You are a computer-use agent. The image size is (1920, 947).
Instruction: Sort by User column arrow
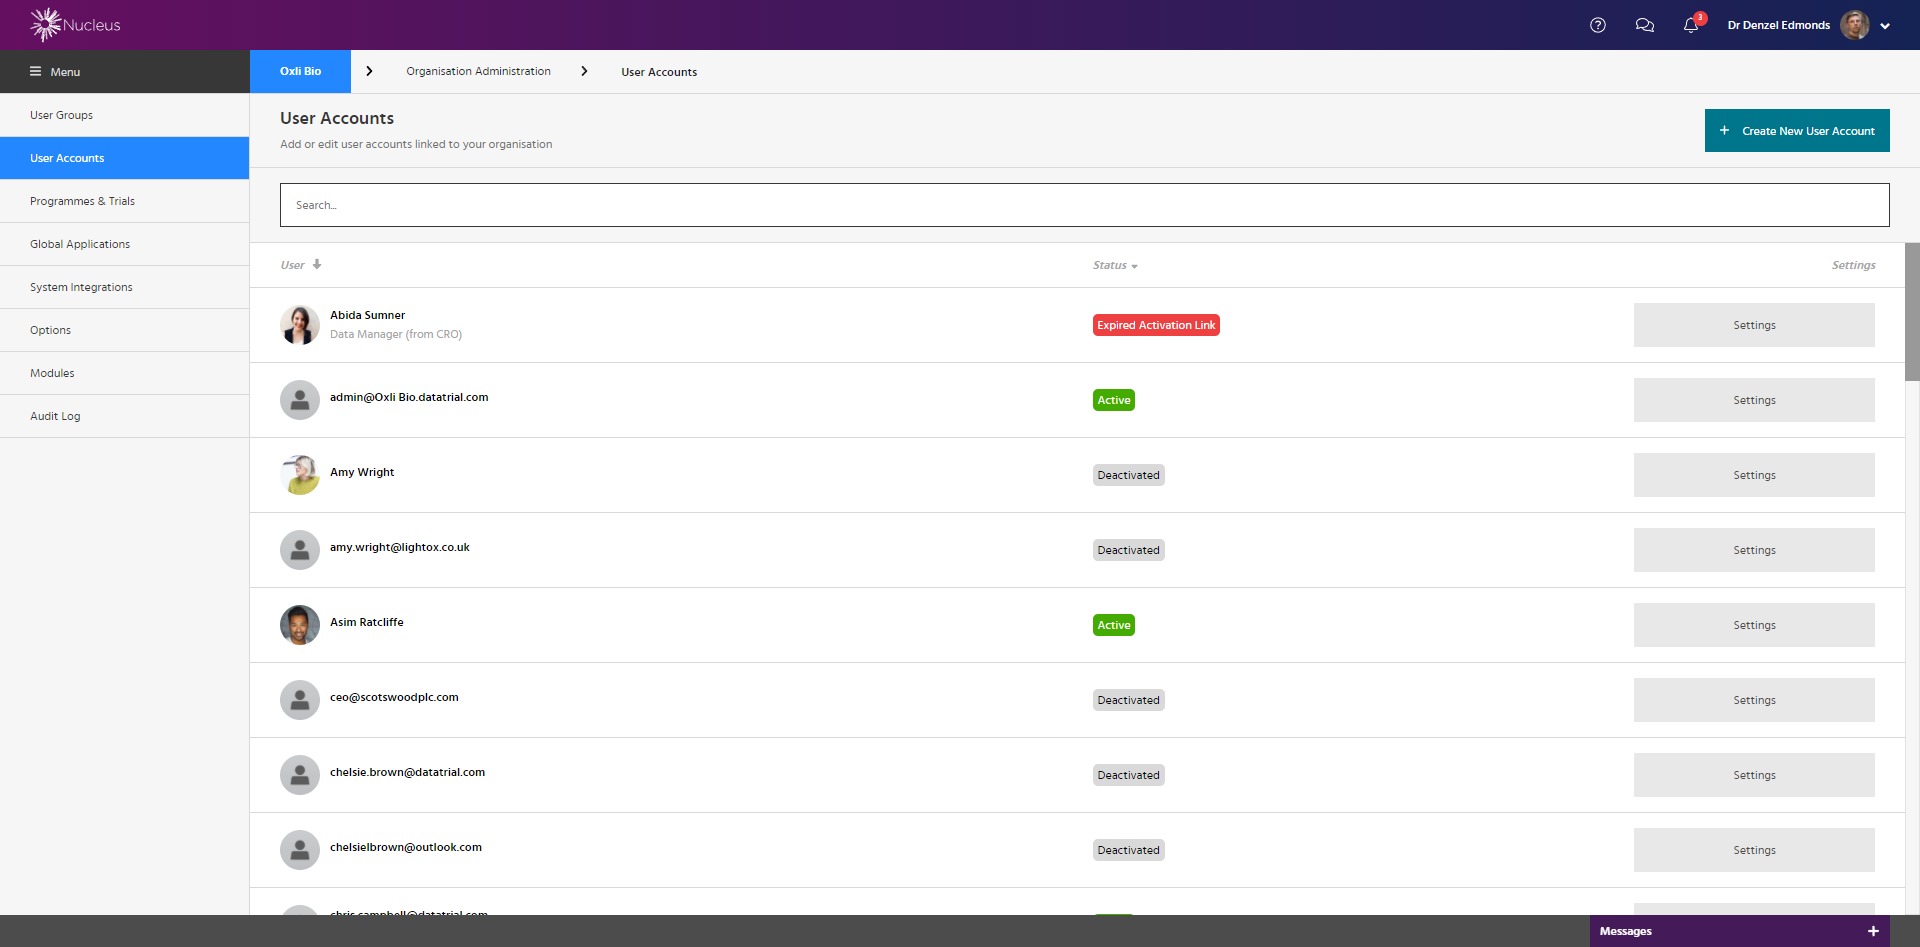[317, 265]
